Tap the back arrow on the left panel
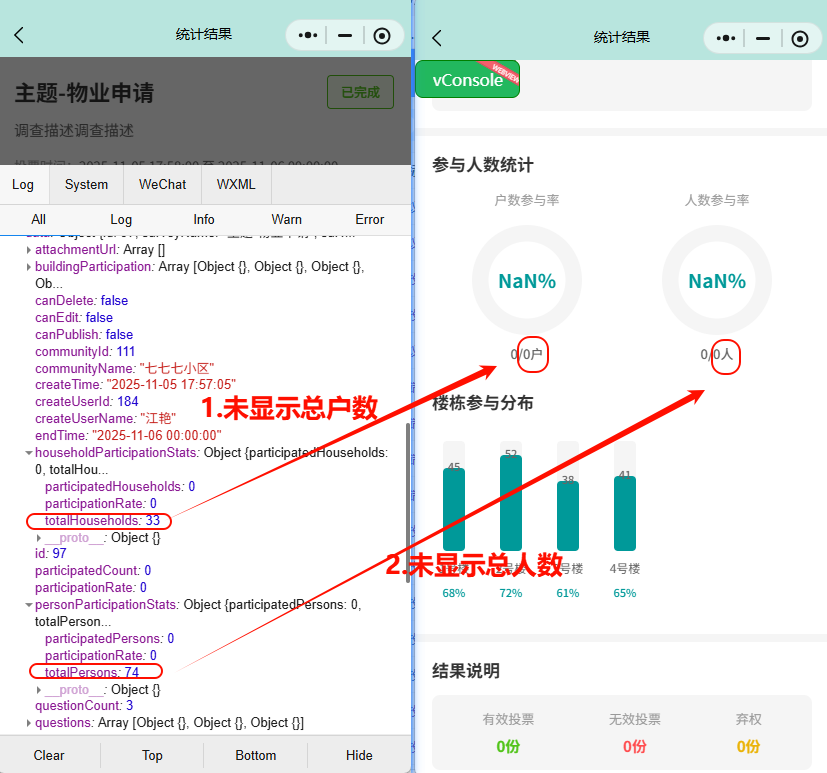 (18, 35)
